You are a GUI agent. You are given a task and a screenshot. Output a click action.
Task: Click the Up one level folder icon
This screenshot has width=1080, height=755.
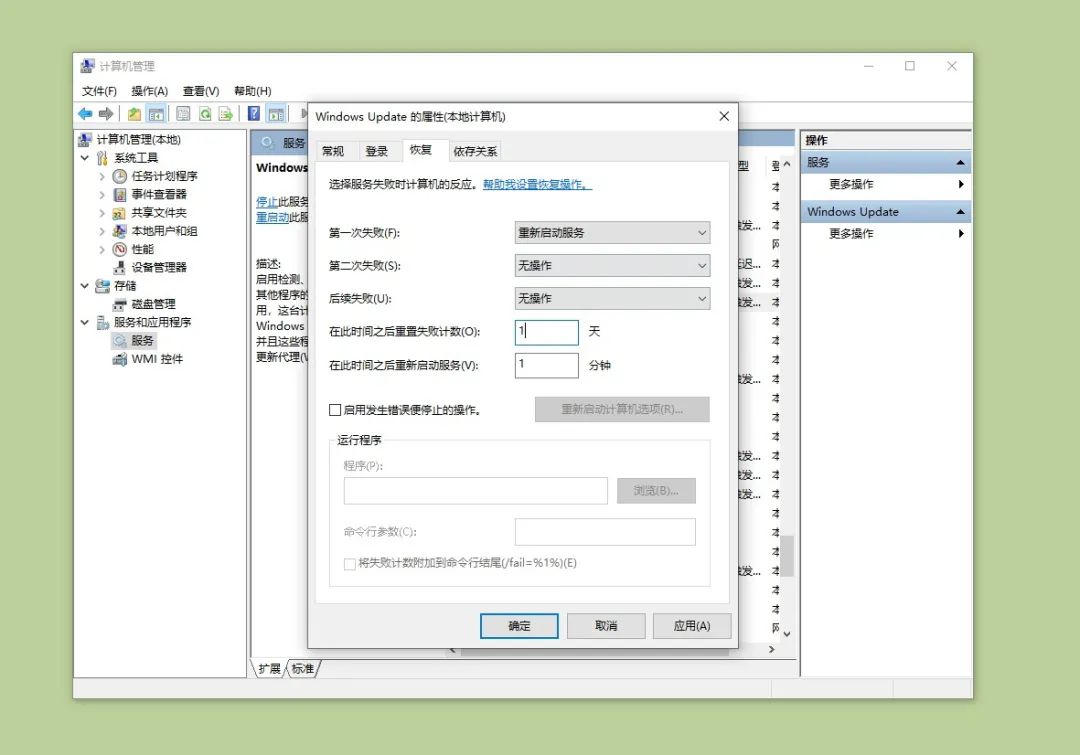pos(134,114)
